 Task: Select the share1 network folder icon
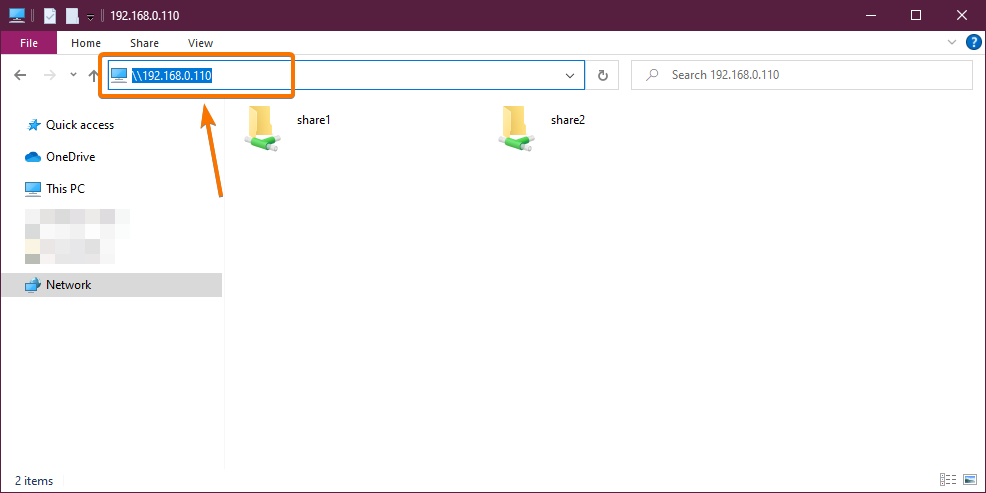[x=262, y=128]
